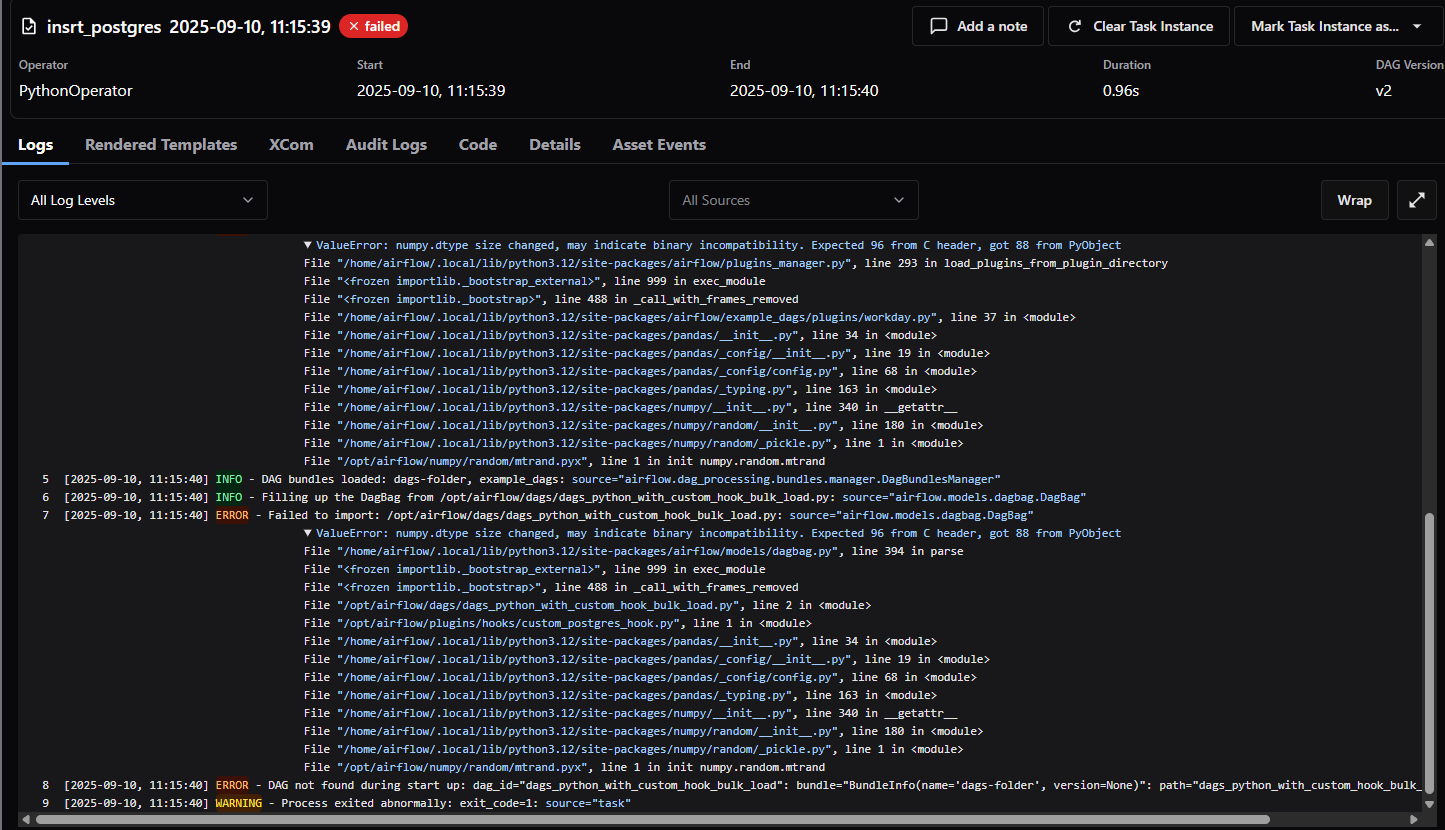Click log line 5 DAG bundles loaded

(520, 479)
